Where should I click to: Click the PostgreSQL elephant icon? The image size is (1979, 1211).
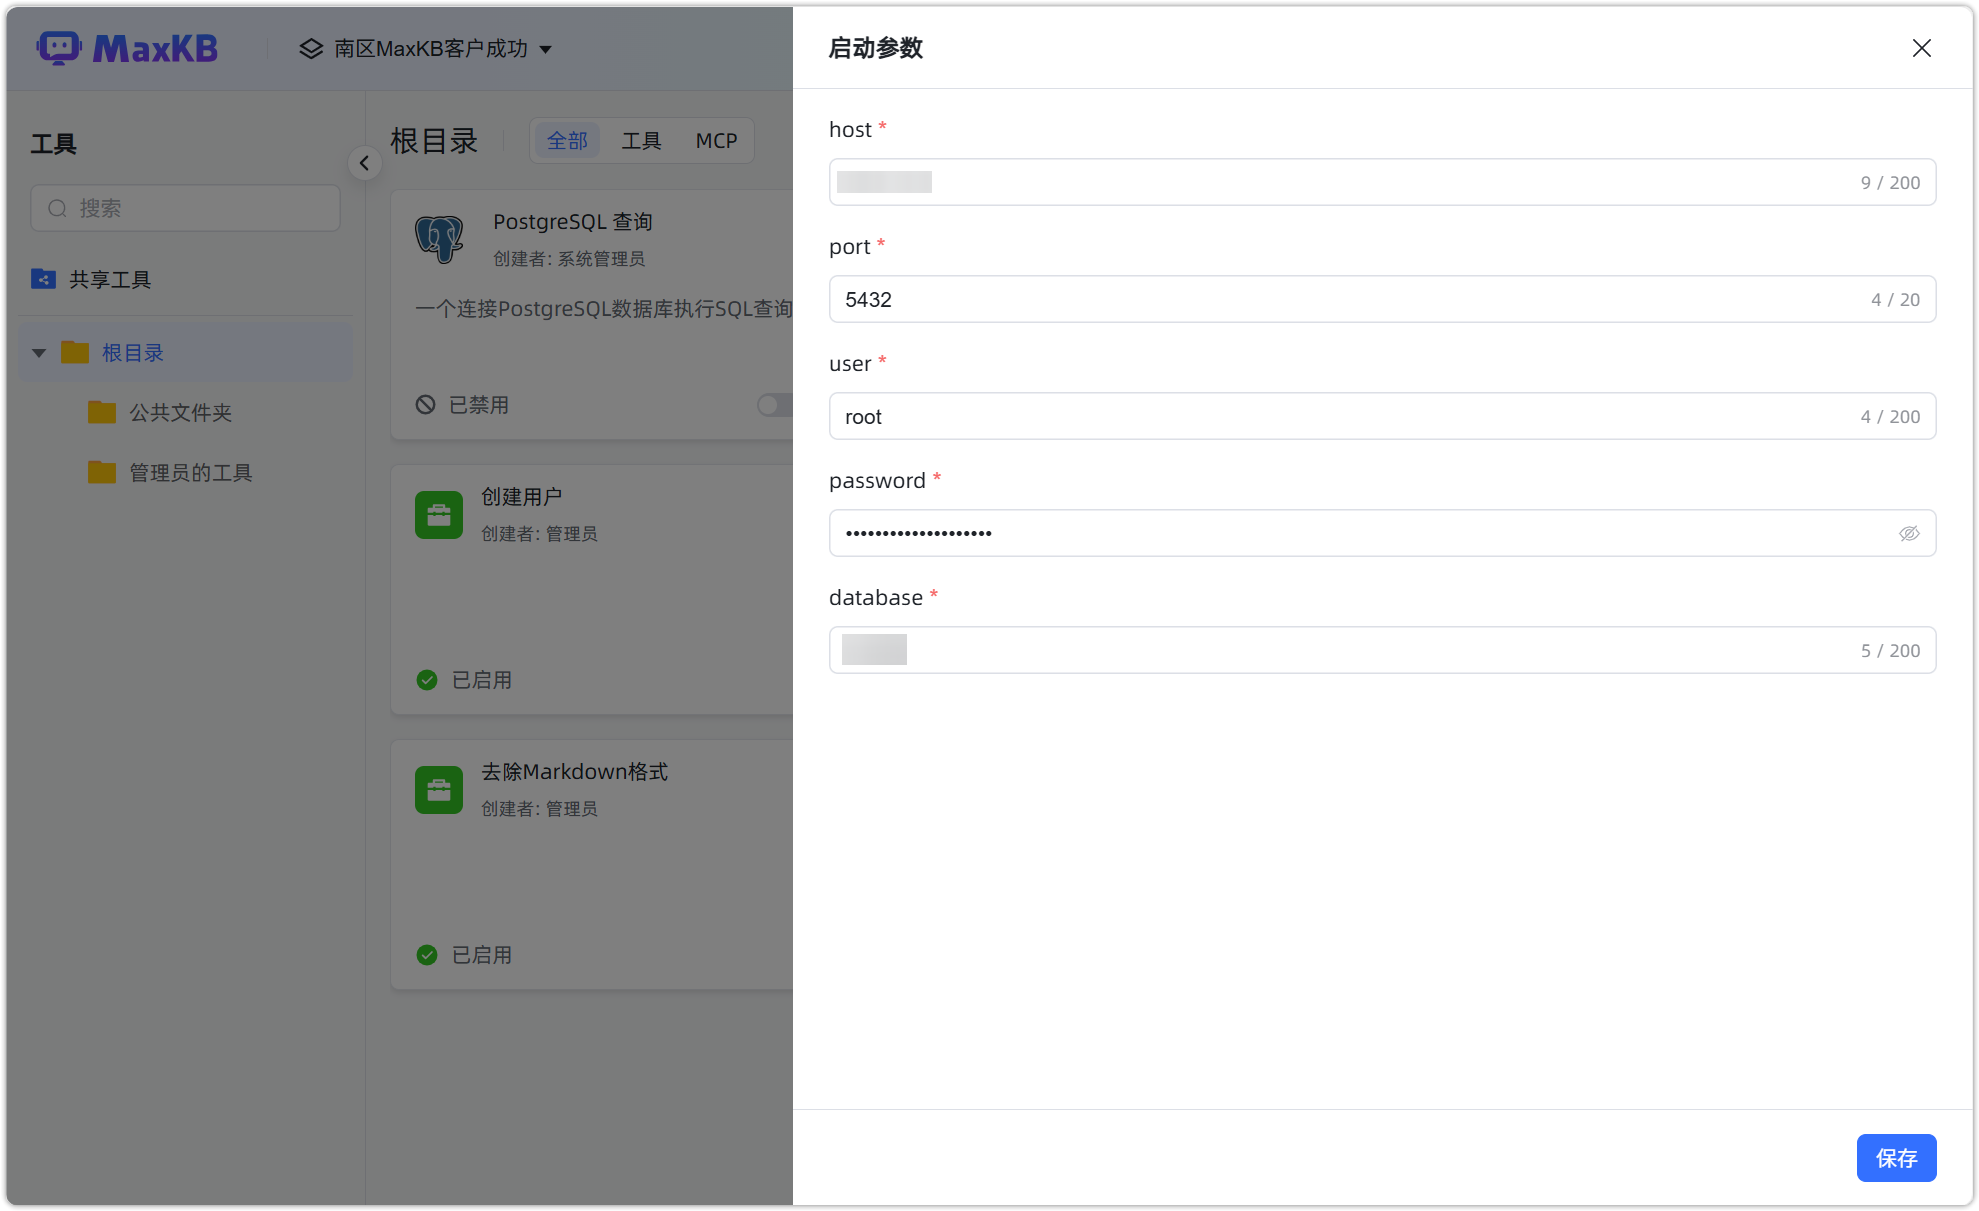click(439, 238)
